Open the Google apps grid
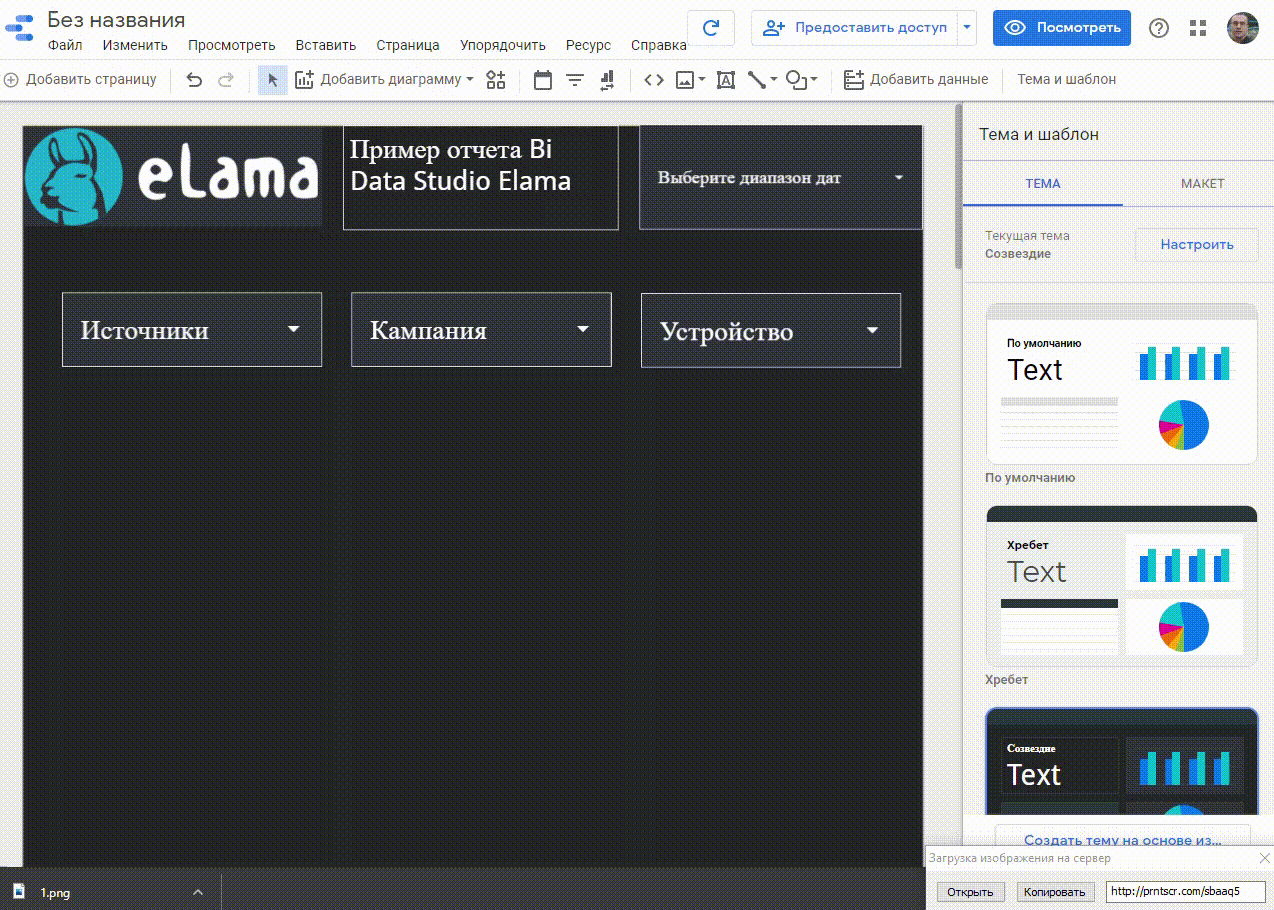The image size is (1274, 910). tap(1198, 28)
